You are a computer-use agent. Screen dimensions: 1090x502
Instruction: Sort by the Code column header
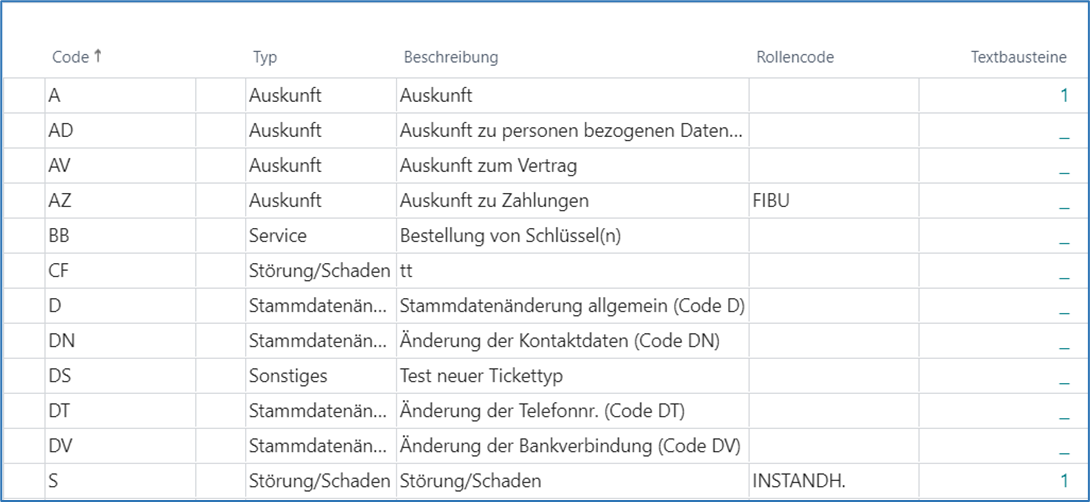(x=70, y=58)
